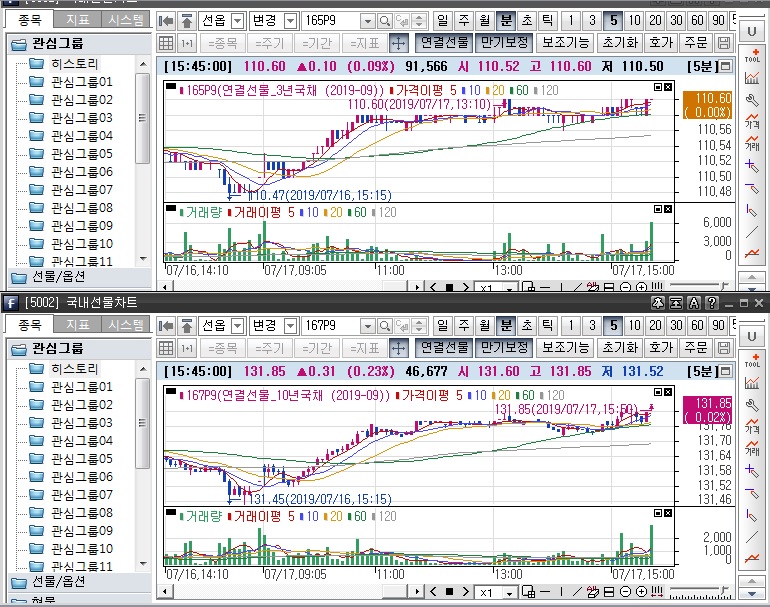The height and width of the screenshot is (607, 770).
Task: Toggle 연결선물 in the 167P9 window
Action: (x=444, y=348)
